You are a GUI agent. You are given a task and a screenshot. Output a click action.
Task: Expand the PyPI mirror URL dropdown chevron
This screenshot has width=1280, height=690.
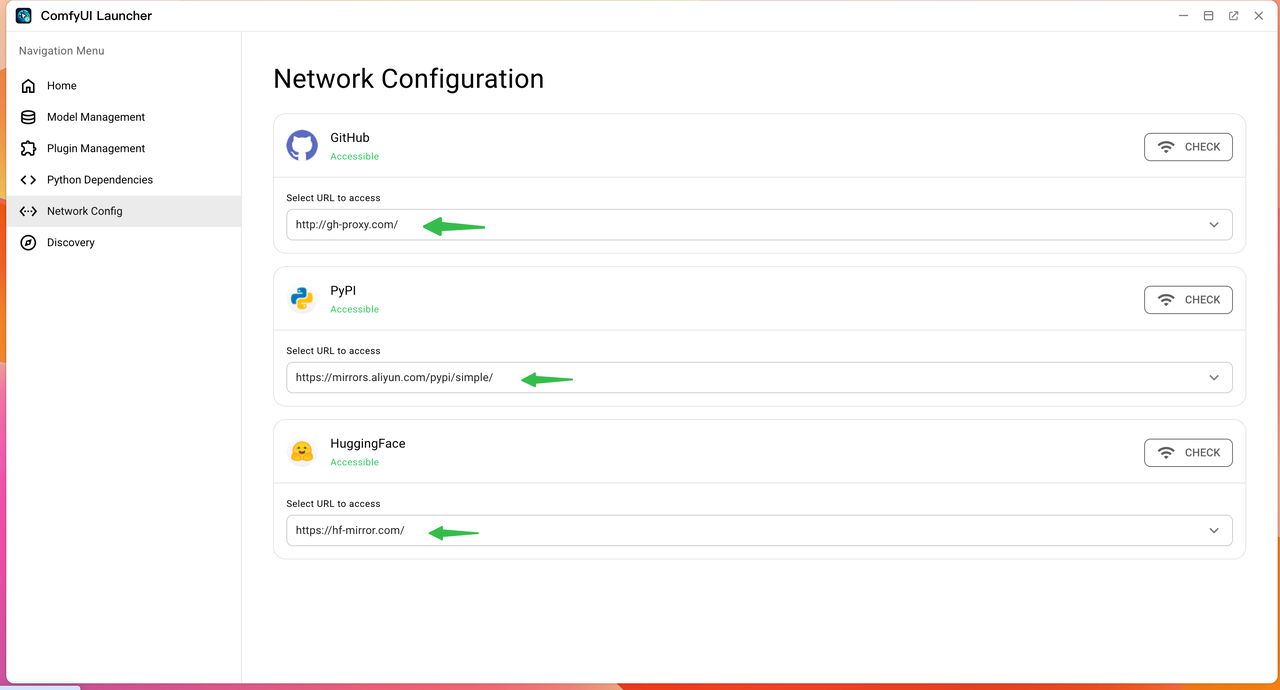[x=1213, y=378]
